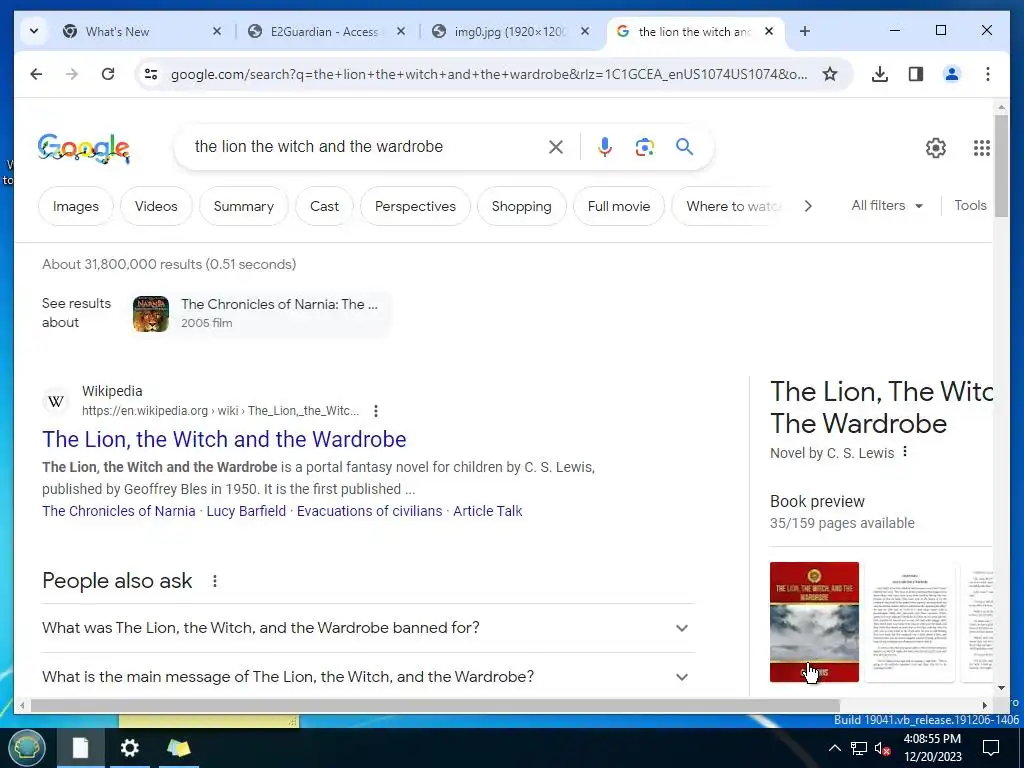1024x768 pixels.
Task: Open The Lion, the Witch and the Wardrobe Wikipedia link
Action: 224,440
